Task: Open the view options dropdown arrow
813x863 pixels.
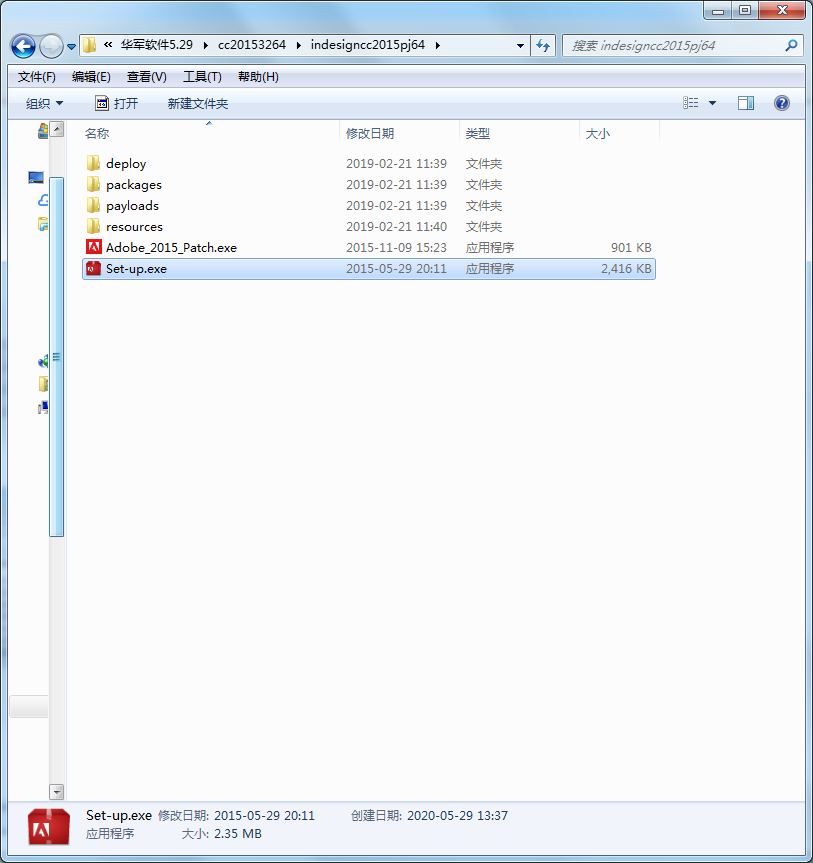Action: (x=712, y=103)
